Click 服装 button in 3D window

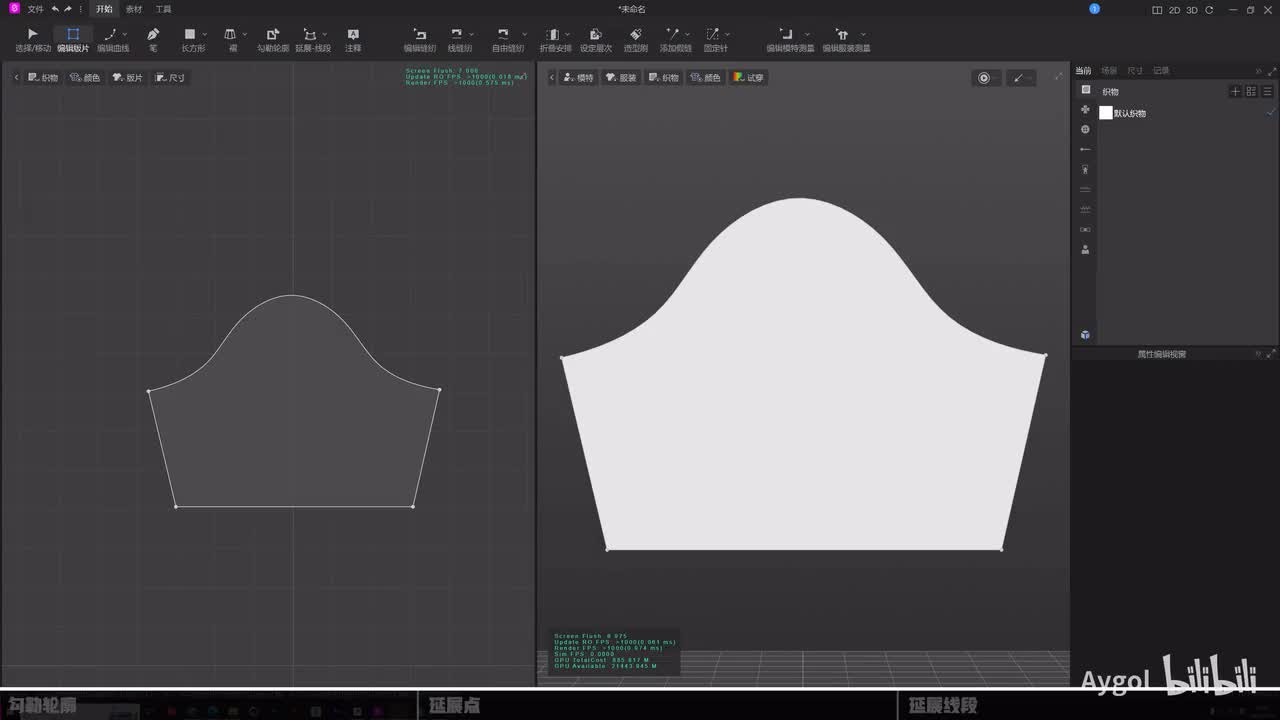621,77
